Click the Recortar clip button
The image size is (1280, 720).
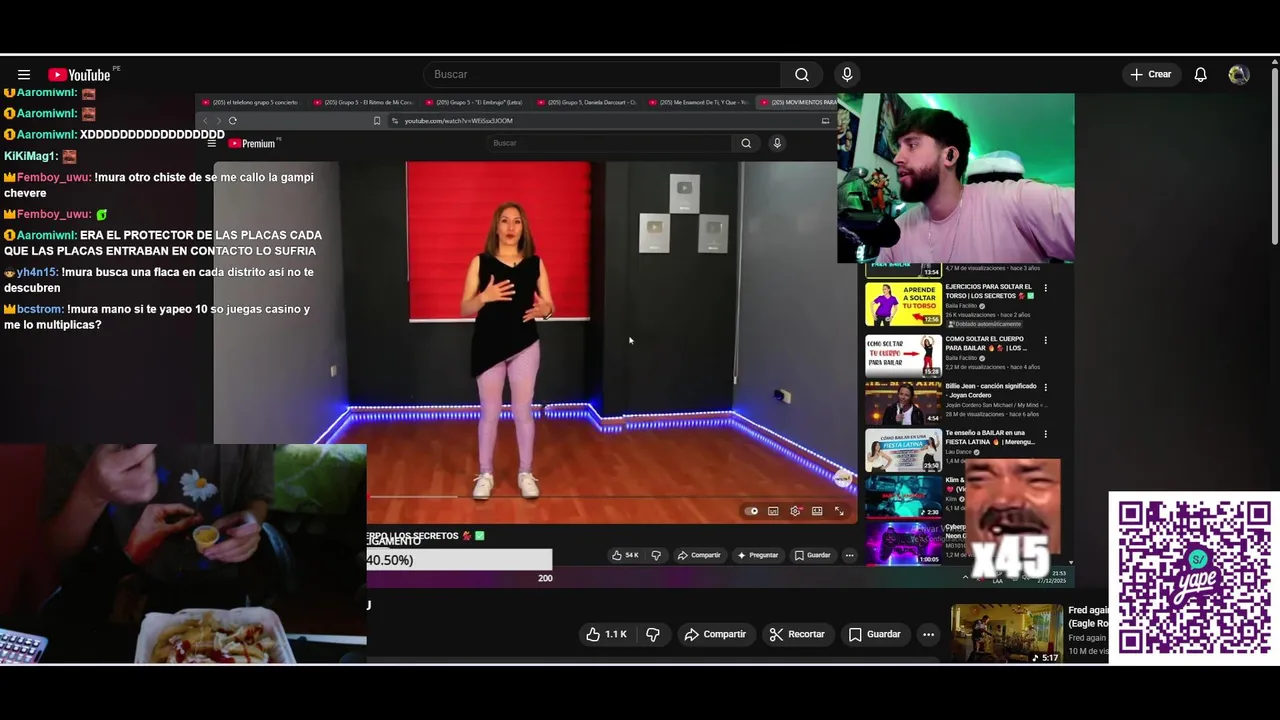tap(797, 634)
